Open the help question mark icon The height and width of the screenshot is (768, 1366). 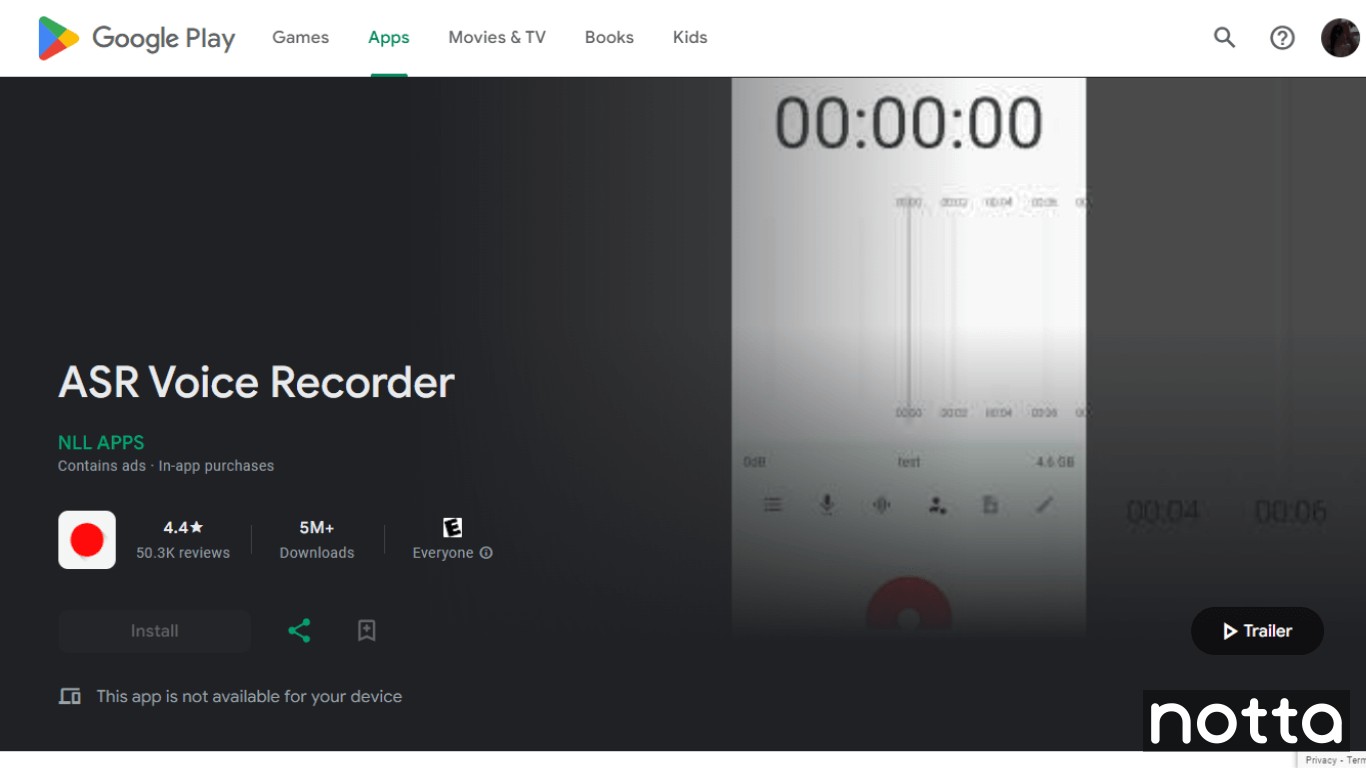click(x=1282, y=38)
